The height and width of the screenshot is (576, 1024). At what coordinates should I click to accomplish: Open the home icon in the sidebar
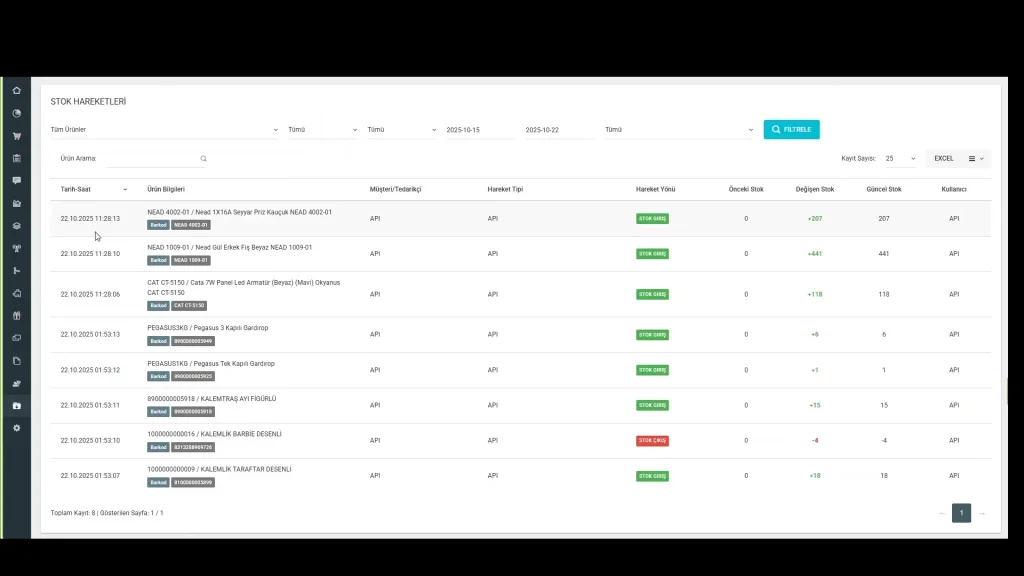click(16, 91)
